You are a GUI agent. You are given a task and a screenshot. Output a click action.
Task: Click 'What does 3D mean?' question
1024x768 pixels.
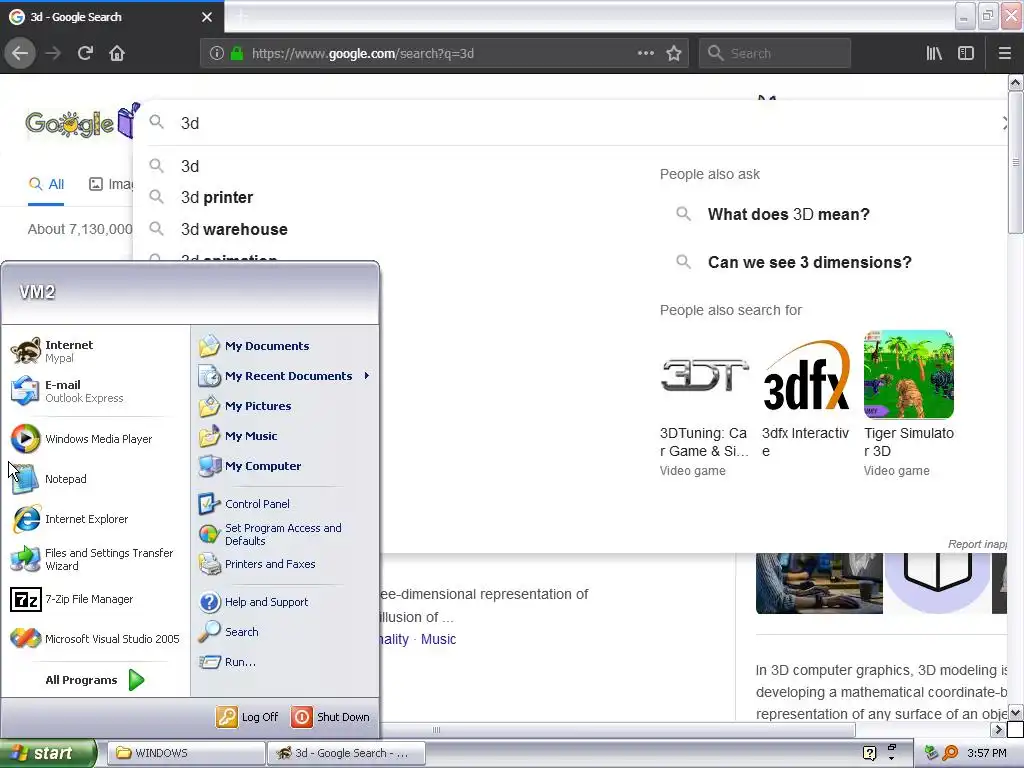(x=788, y=214)
